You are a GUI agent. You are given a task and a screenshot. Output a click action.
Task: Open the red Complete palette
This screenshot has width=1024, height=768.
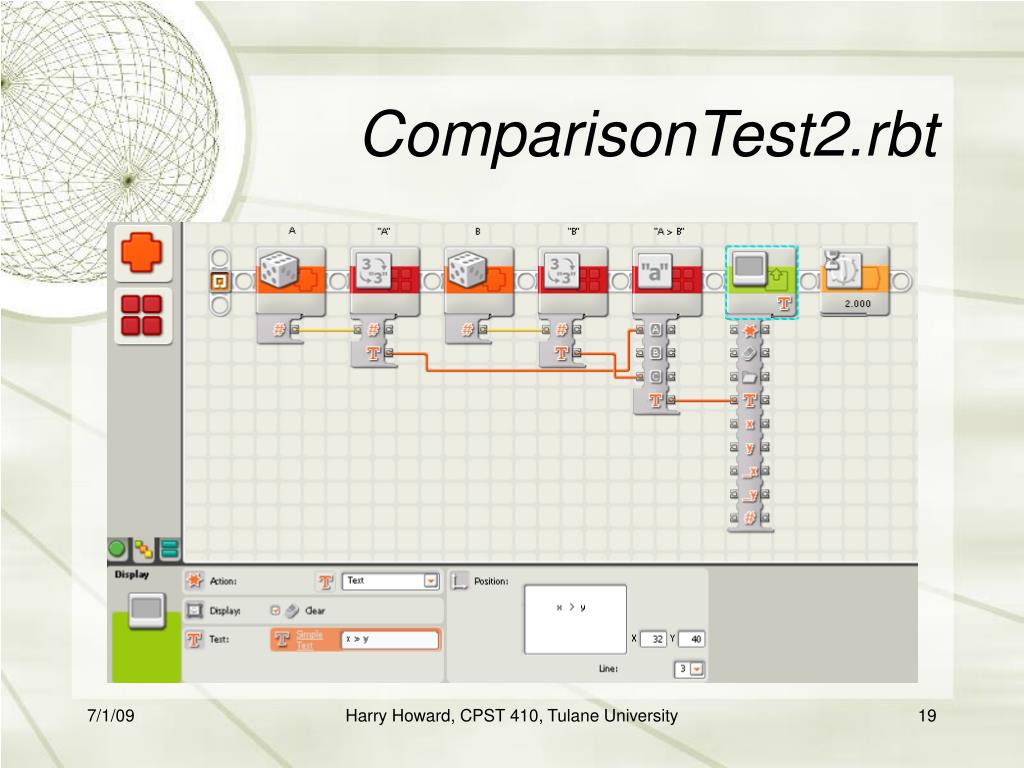pyautogui.click(x=142, y=315)
